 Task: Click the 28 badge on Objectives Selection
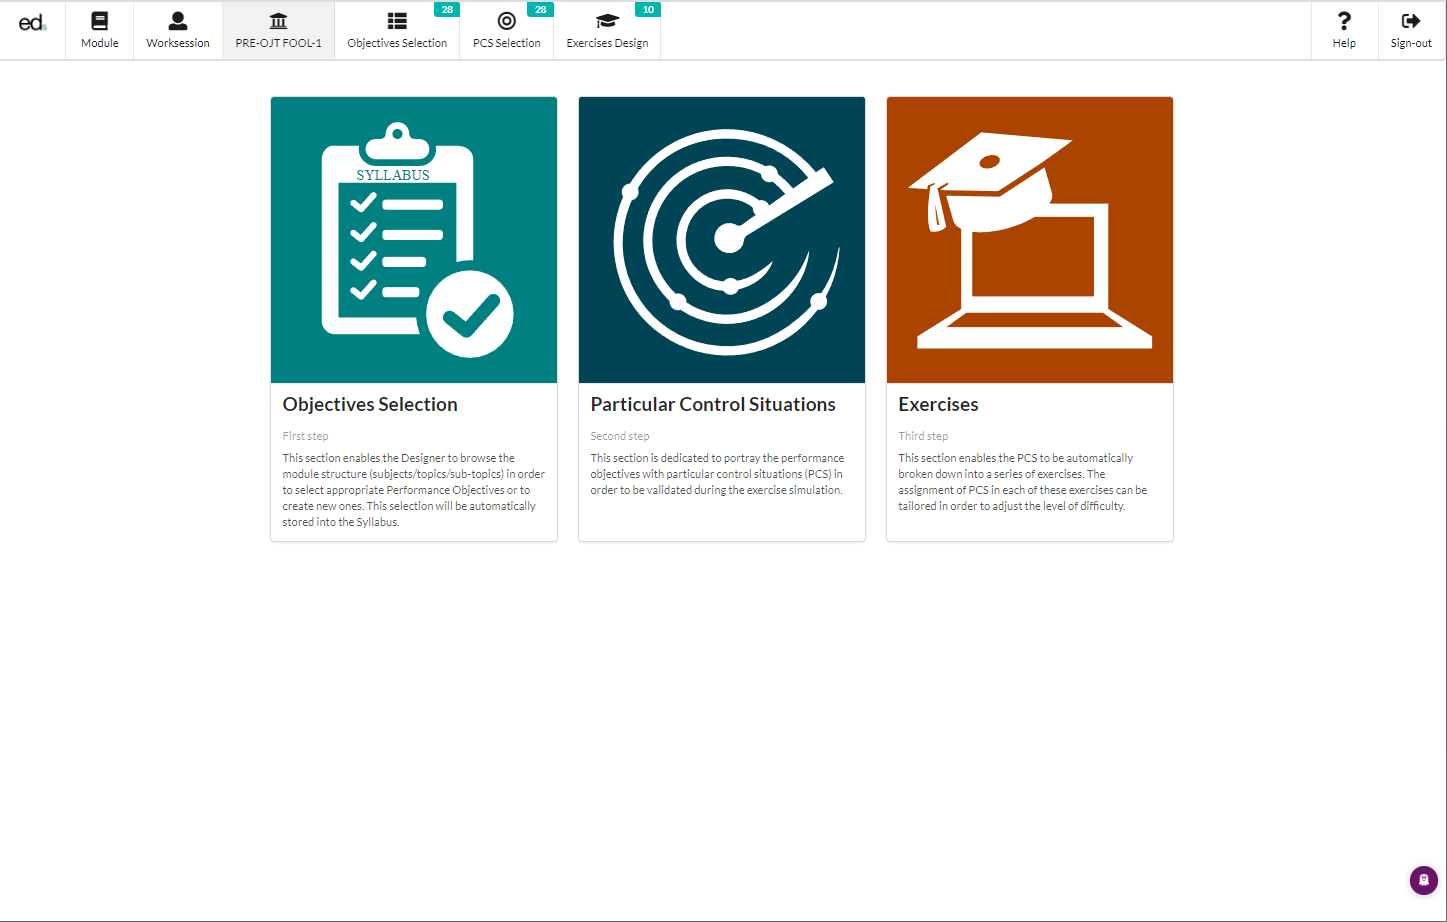[x=447, y=10]
